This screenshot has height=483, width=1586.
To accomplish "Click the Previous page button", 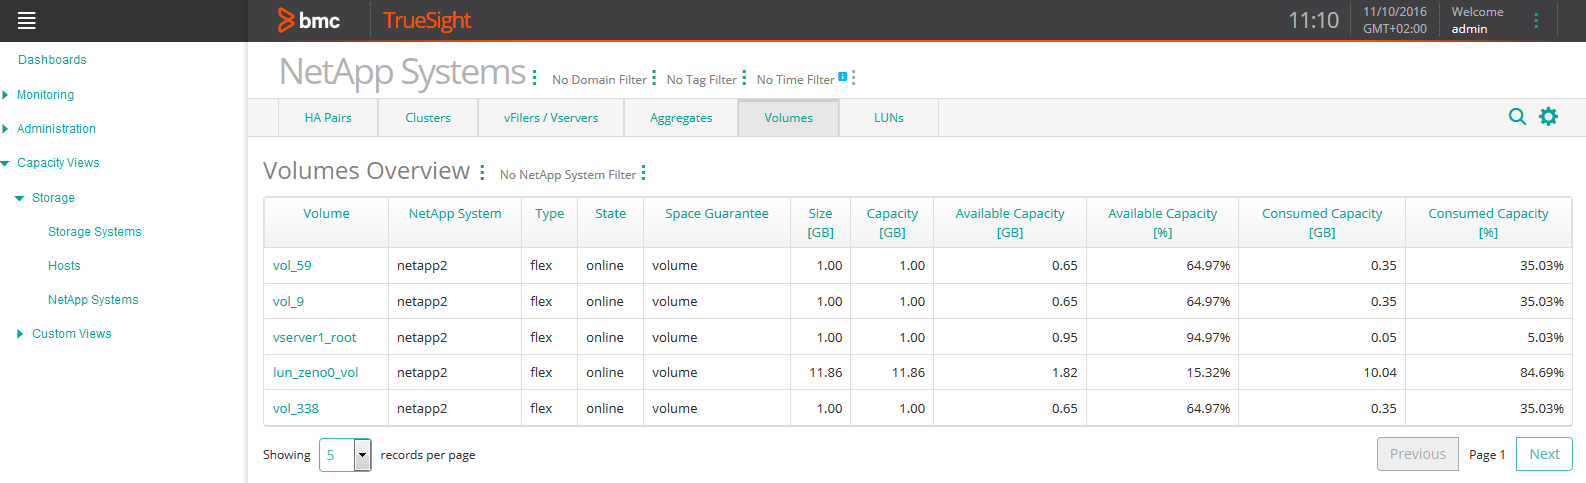I will tap(1418, 454).
